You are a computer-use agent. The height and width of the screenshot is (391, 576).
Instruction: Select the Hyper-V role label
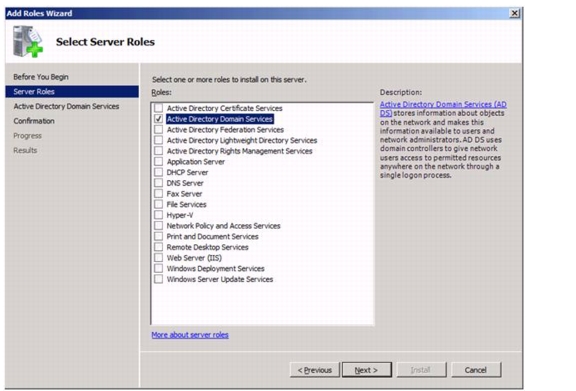(x=180, y=215)
